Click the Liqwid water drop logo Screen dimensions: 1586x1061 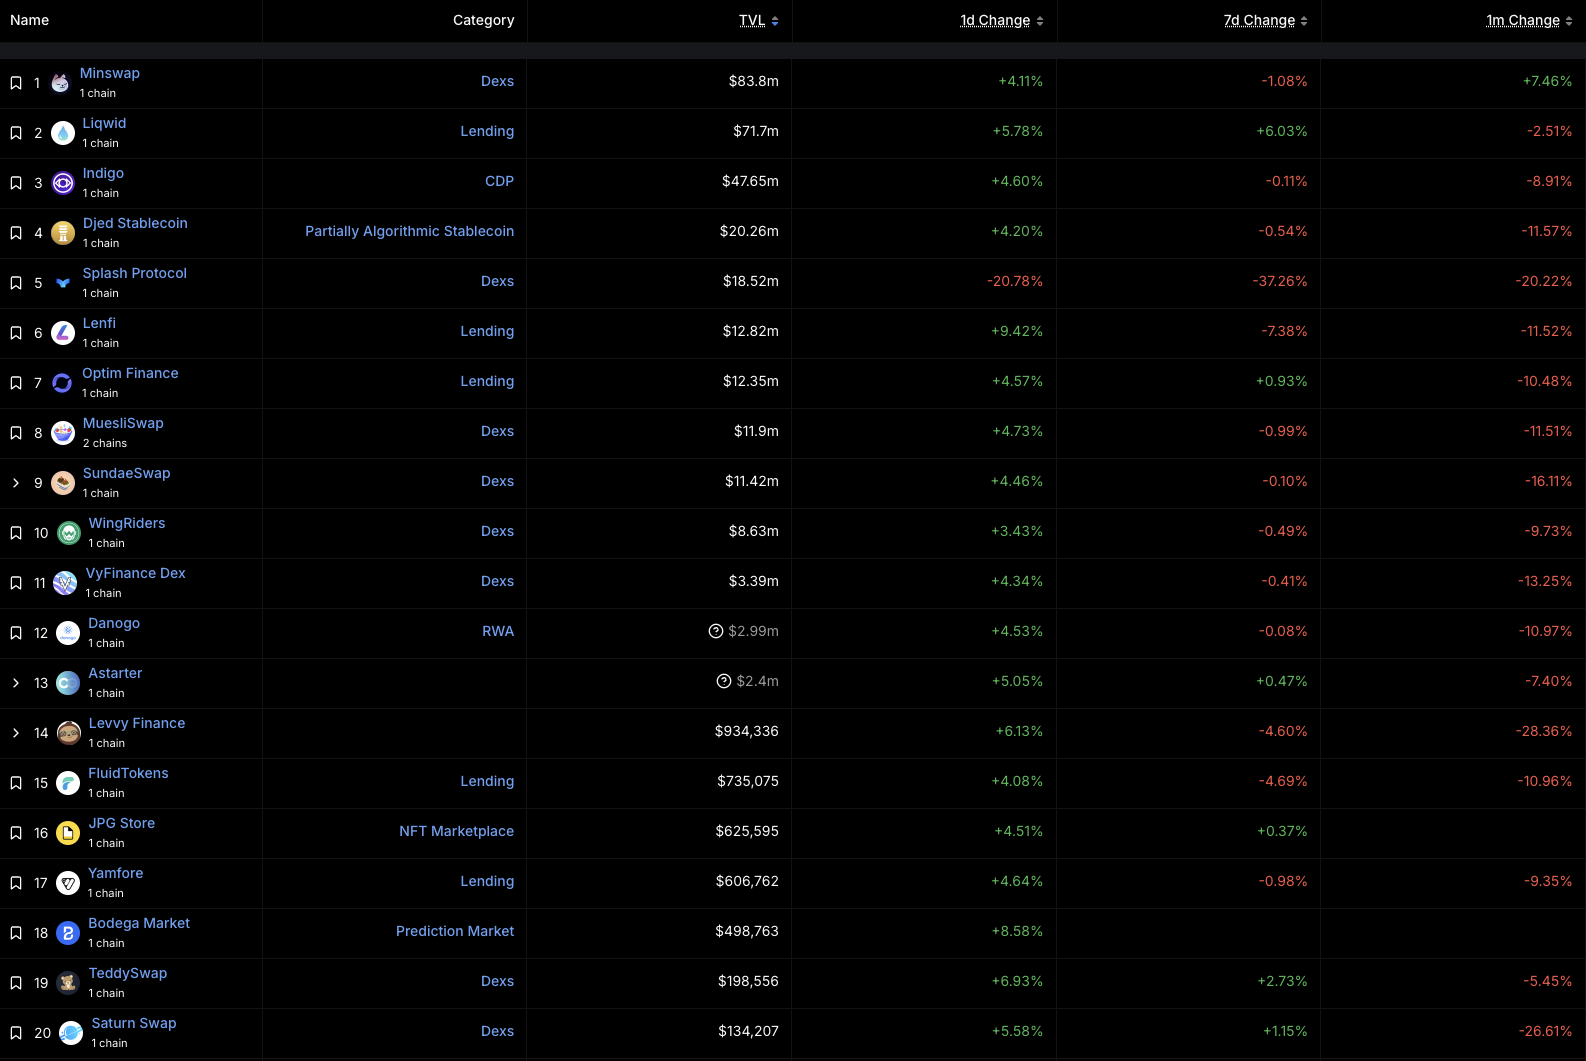point(63,133)
